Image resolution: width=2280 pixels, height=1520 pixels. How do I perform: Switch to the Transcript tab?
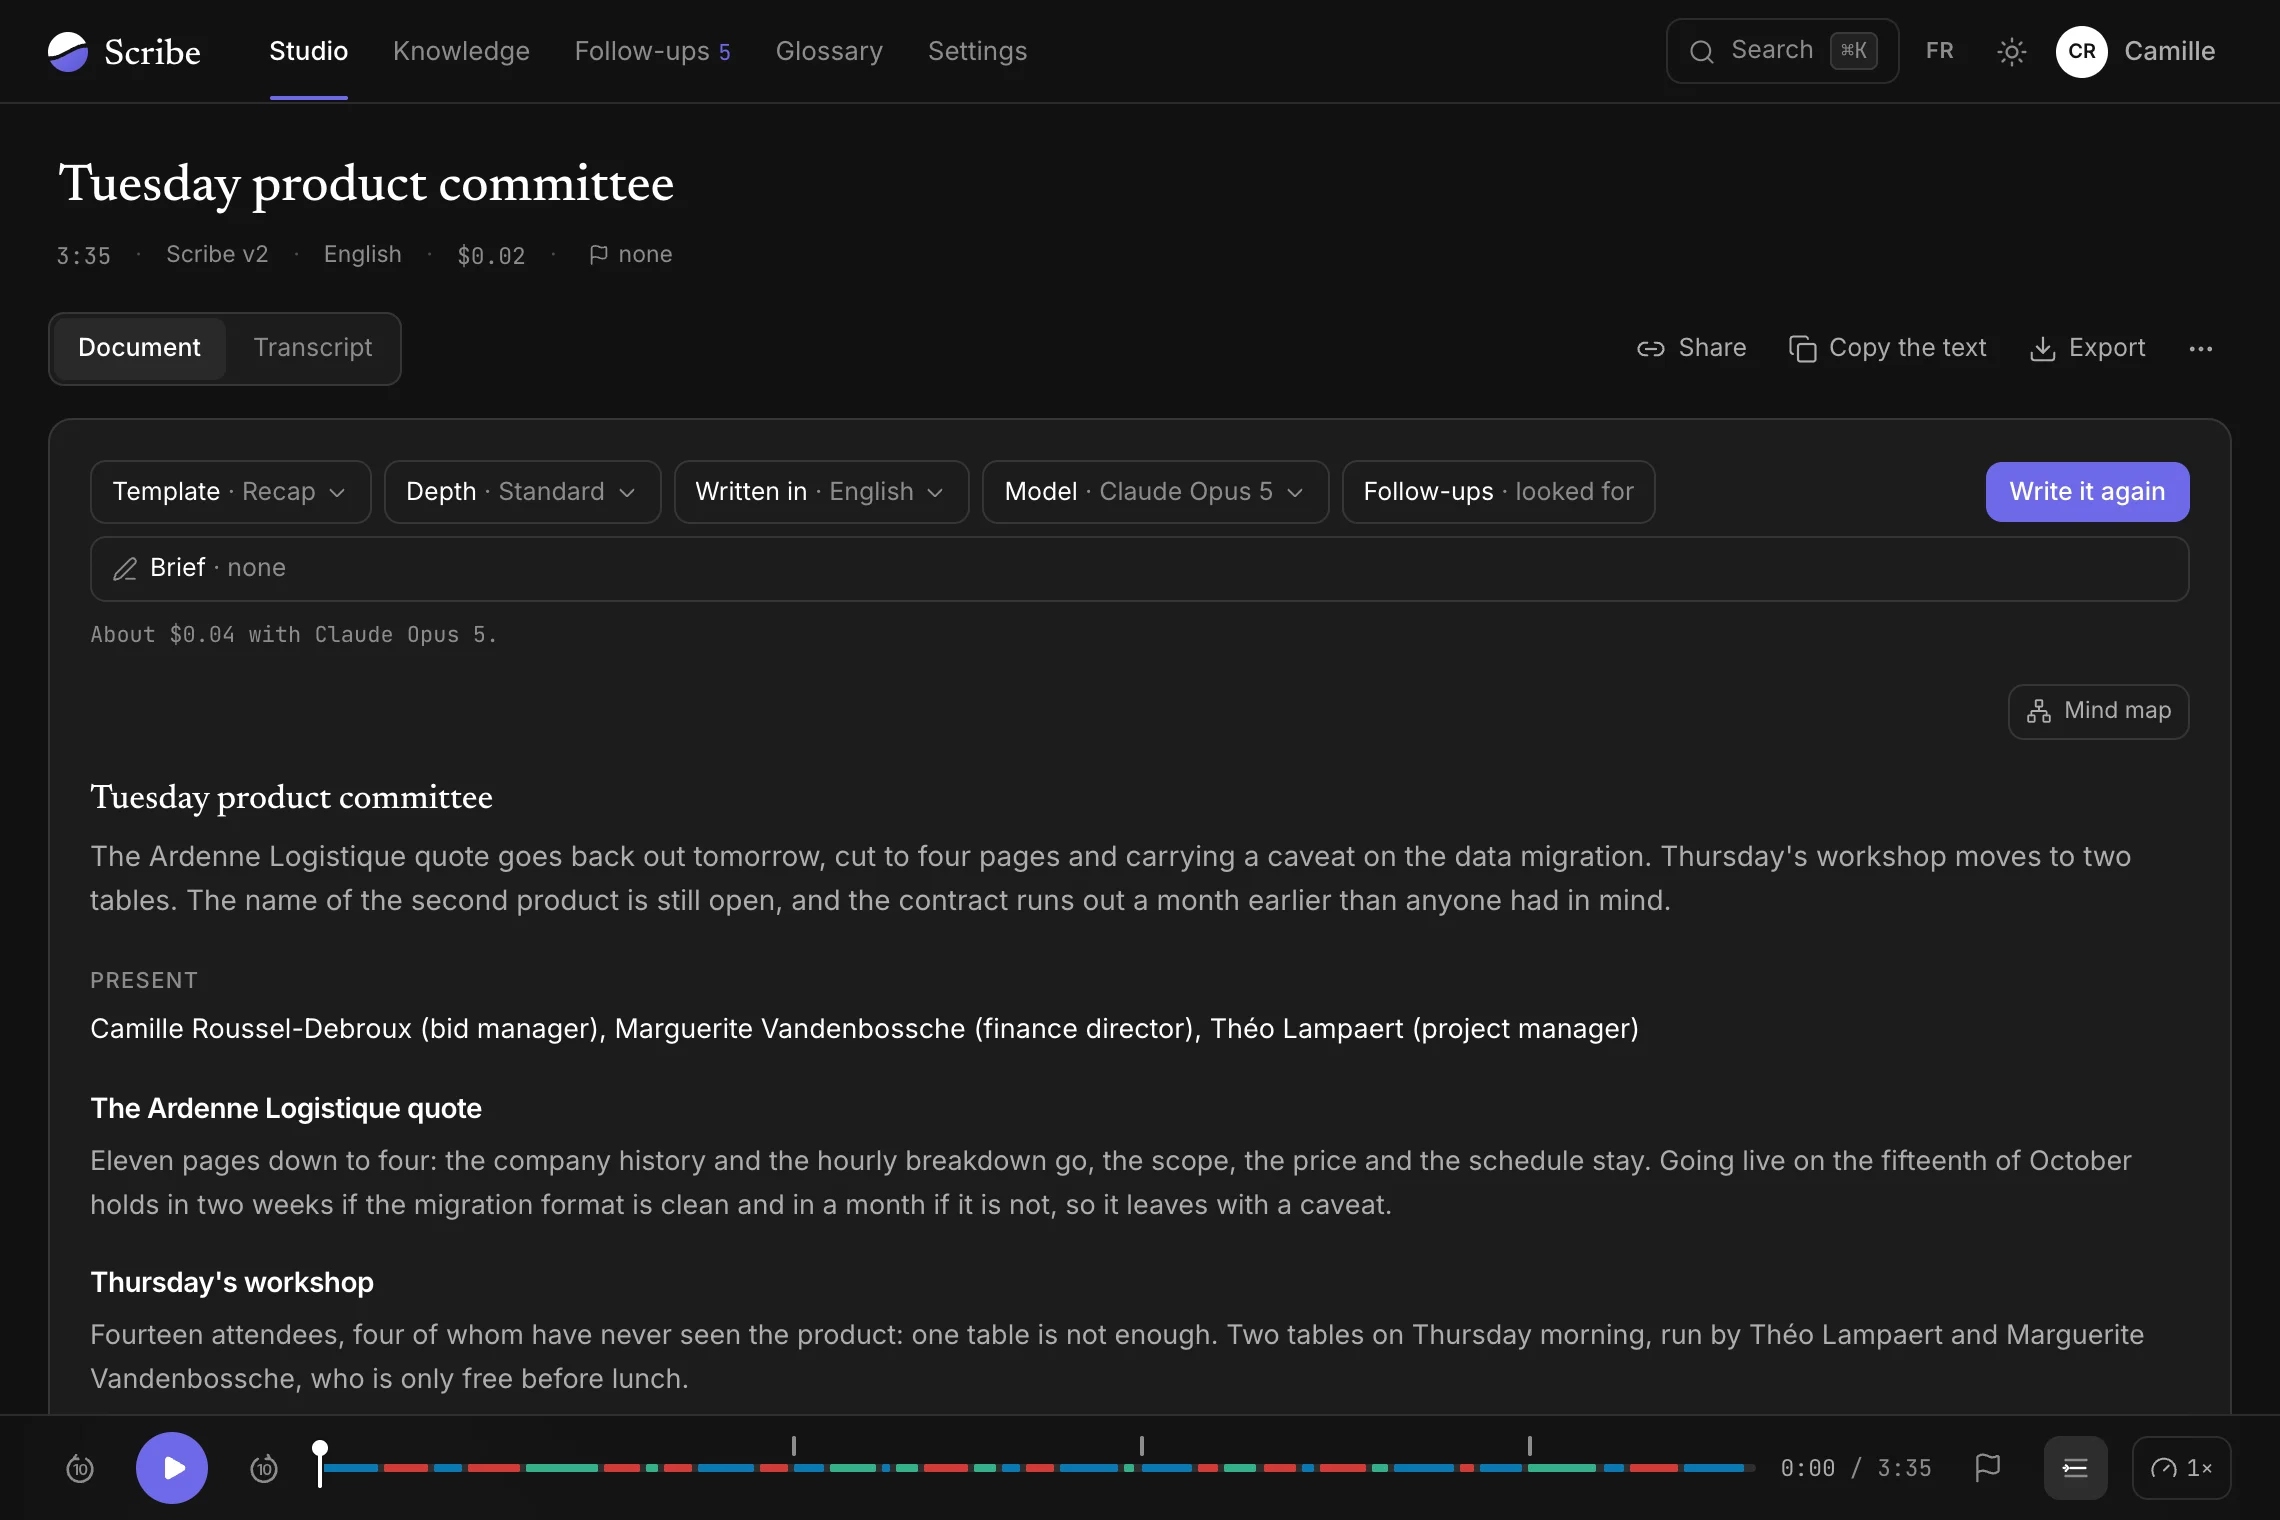click(312, 348)
